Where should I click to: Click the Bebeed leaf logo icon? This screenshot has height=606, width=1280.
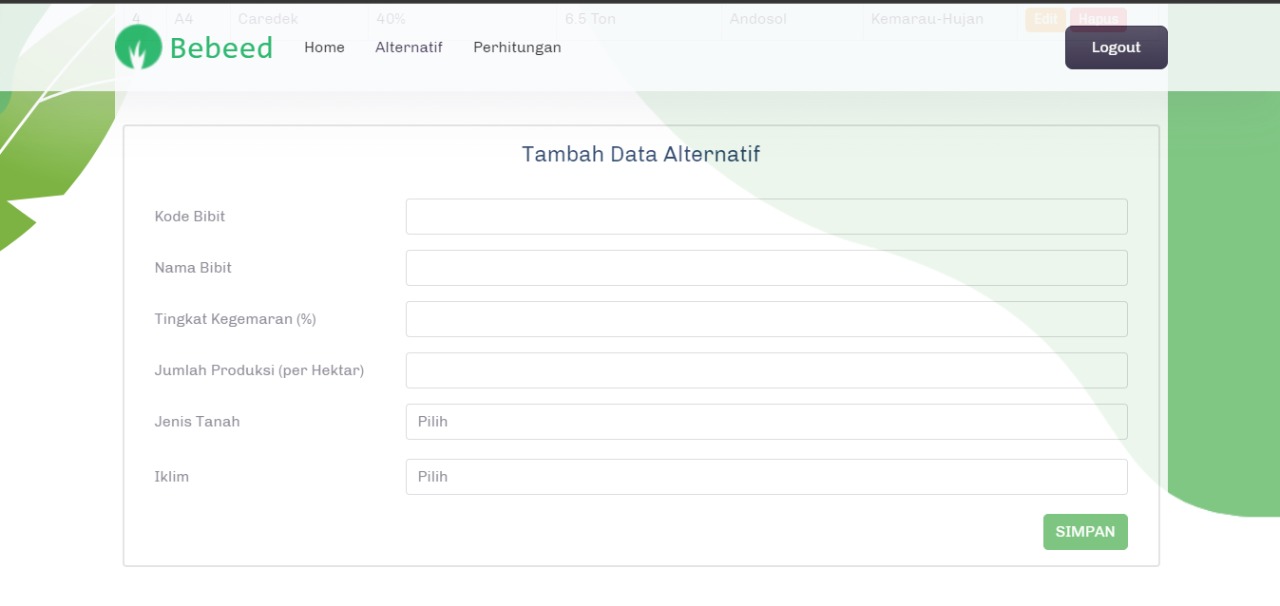[x=139, y=47]
